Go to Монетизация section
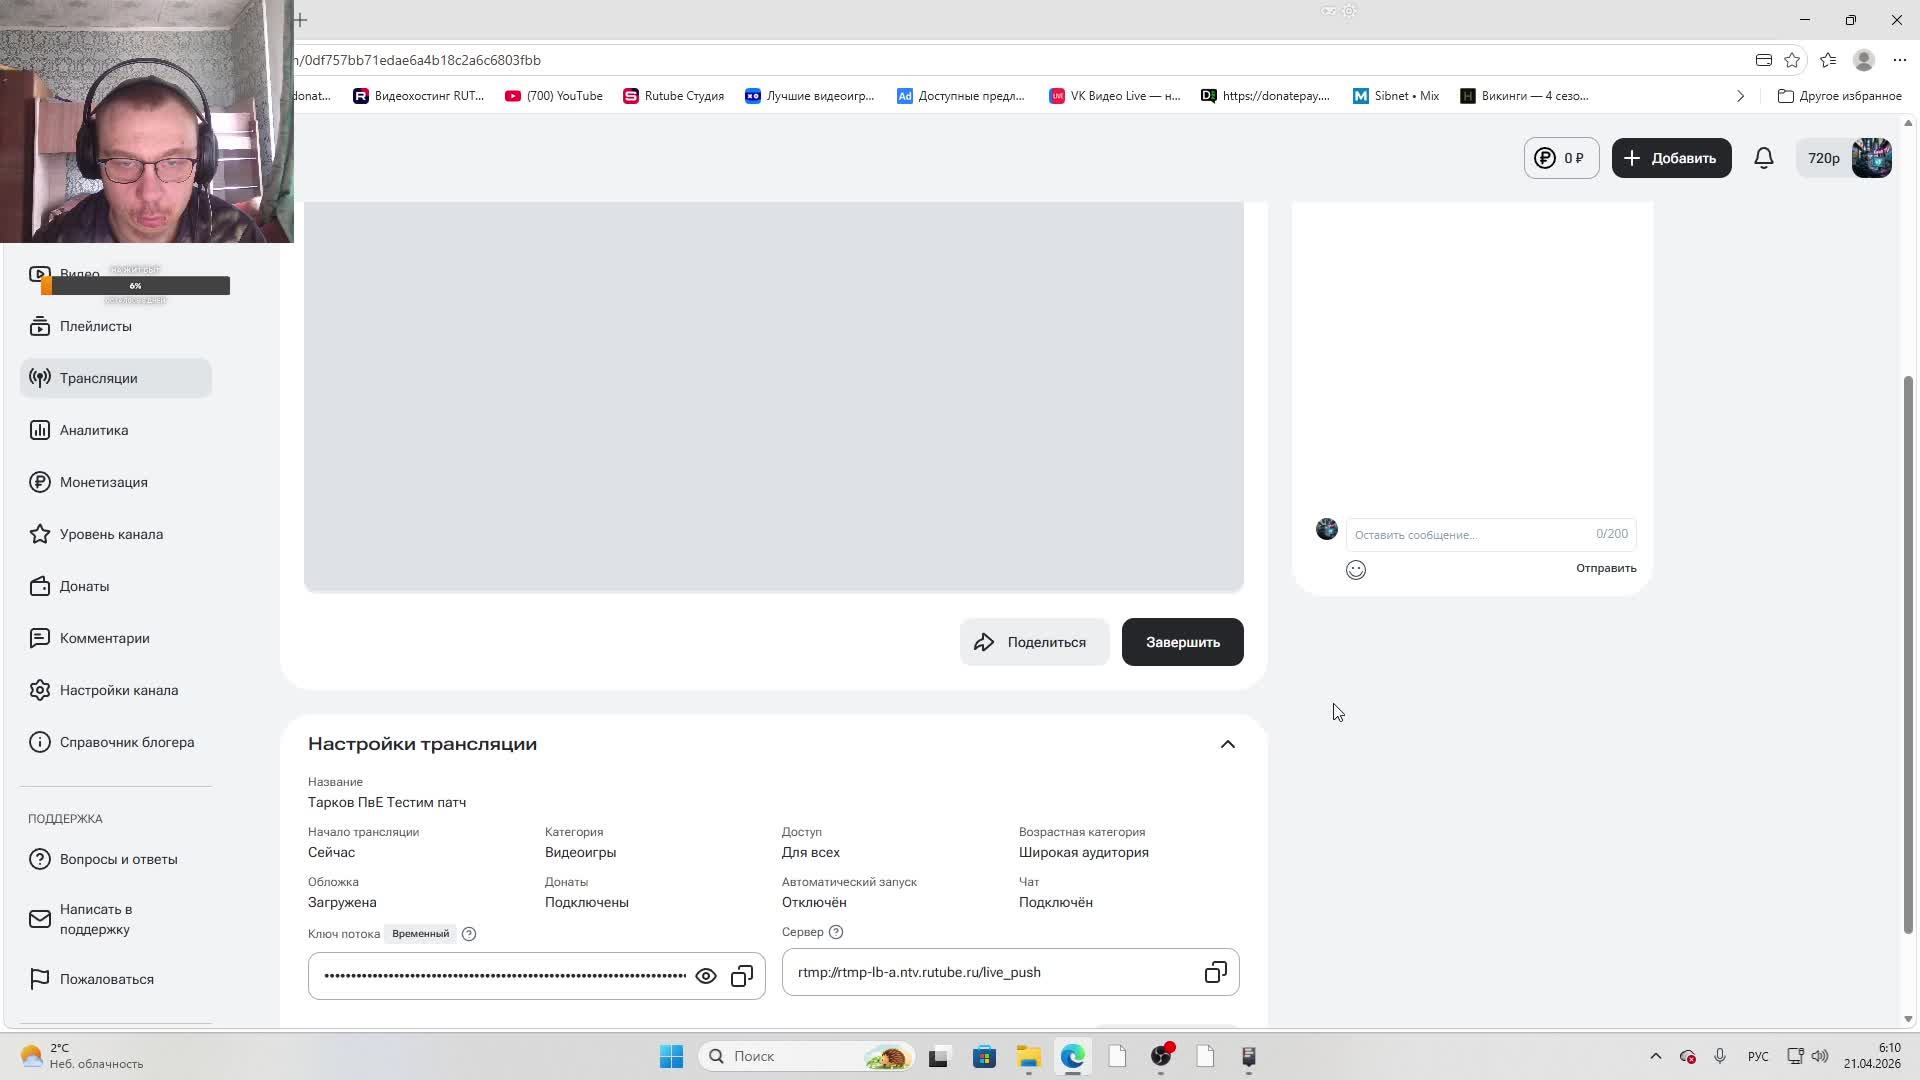This screenshot has height=1080, width=1920. point(103,482)
